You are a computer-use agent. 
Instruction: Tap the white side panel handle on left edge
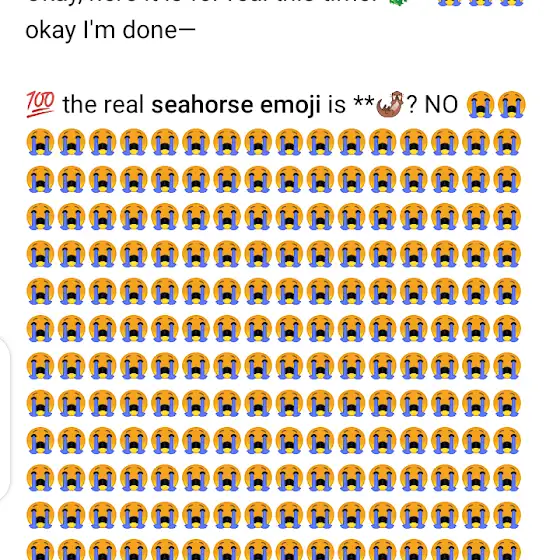point(4,419)
